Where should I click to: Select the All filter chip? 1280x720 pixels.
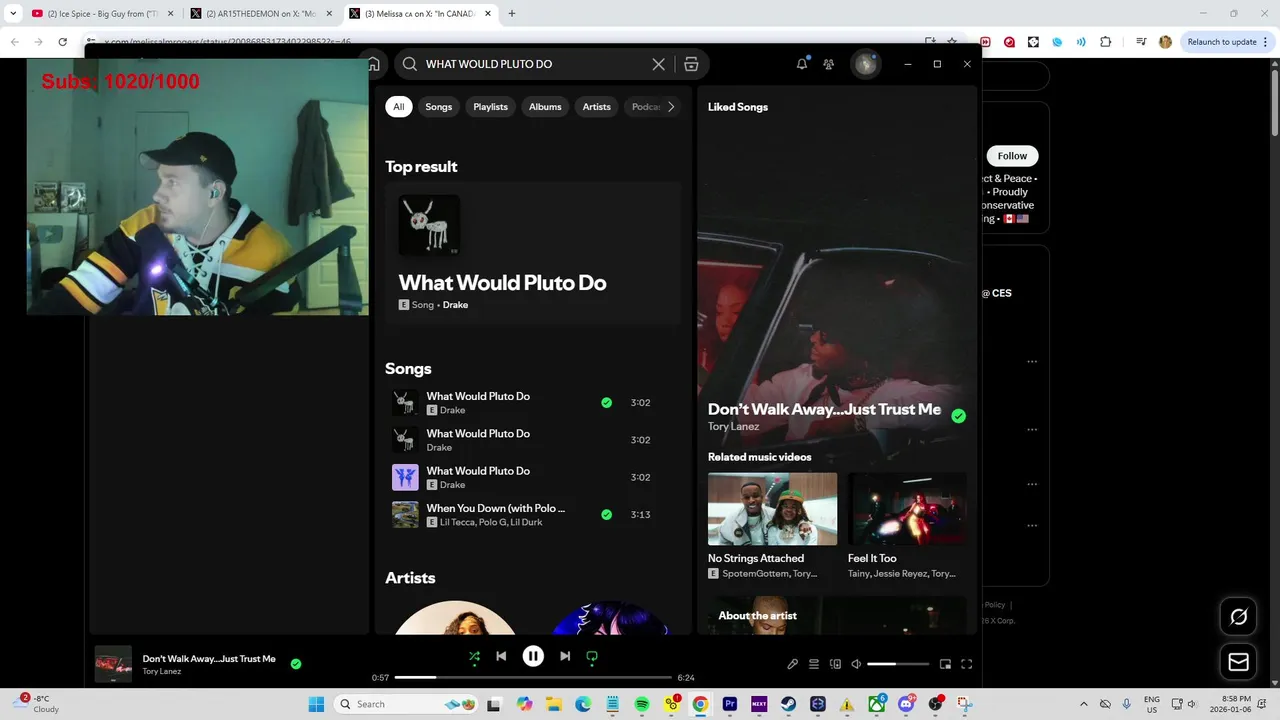(399, 107)
